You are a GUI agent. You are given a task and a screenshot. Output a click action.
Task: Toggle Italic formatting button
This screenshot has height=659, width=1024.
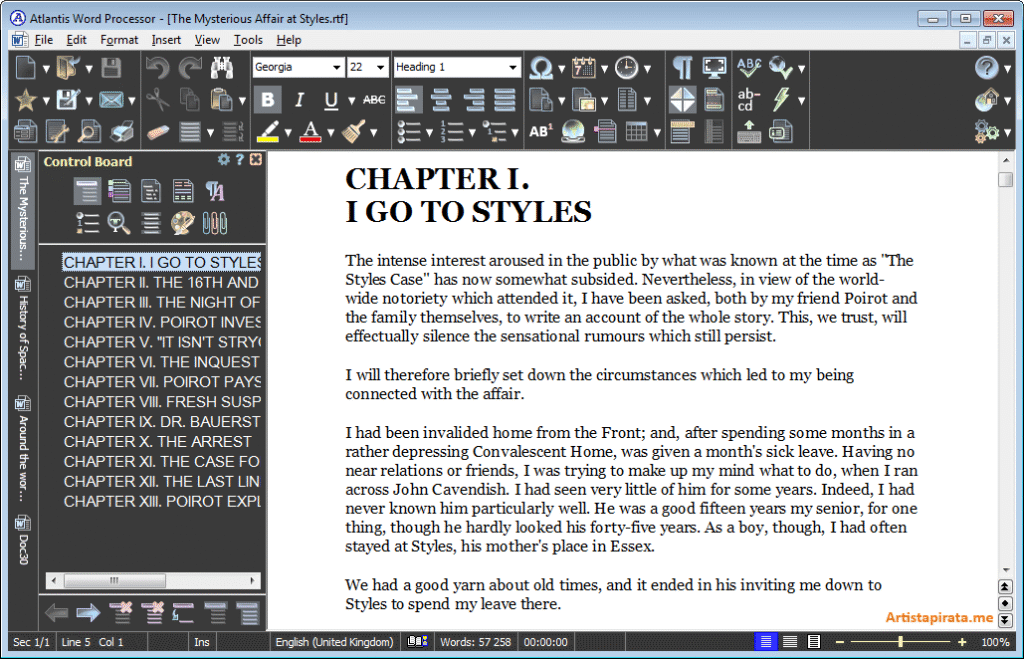(x=298, y=99)
